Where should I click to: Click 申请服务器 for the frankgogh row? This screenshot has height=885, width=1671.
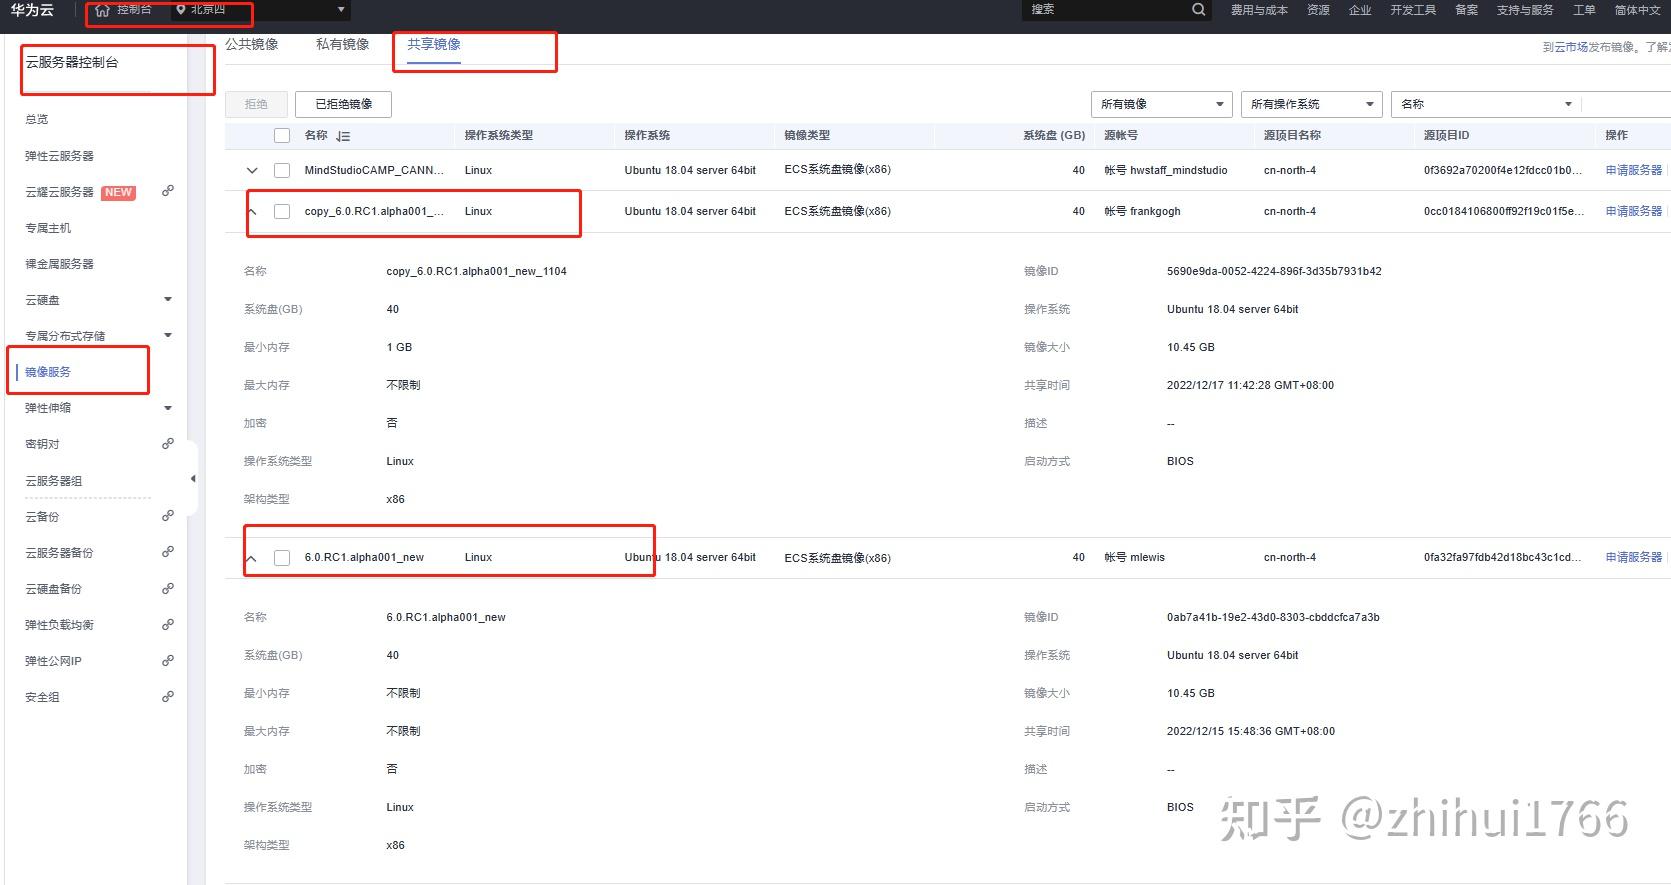[1634, 211]
